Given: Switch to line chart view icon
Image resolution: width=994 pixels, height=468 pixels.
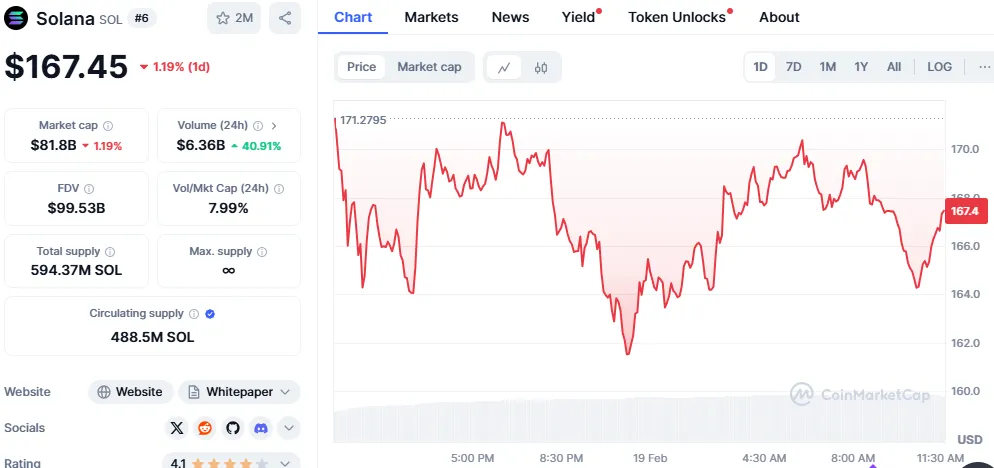Looking at the screenshot, I should pos(504,67).
